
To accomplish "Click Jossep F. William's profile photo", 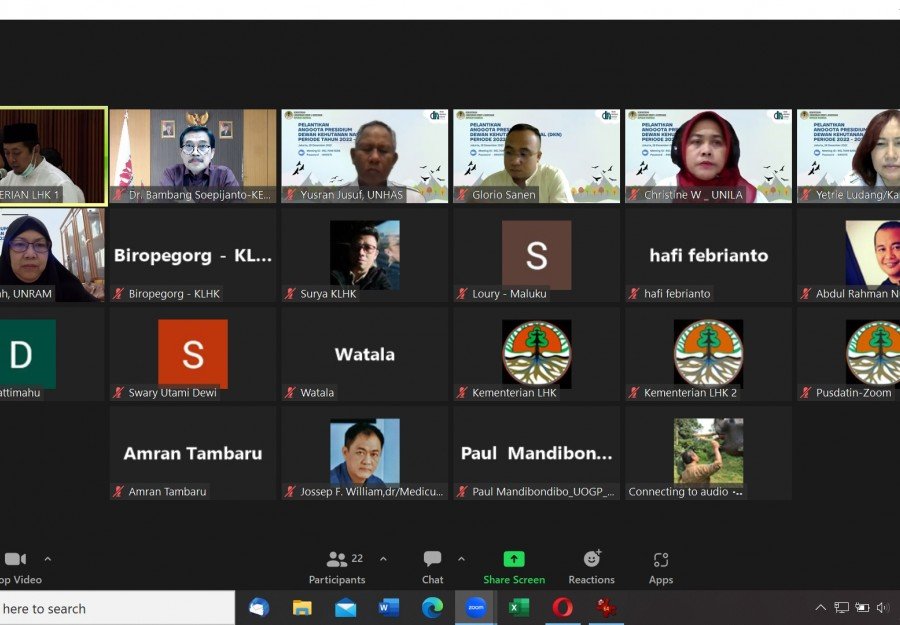I will click(364, 452).
